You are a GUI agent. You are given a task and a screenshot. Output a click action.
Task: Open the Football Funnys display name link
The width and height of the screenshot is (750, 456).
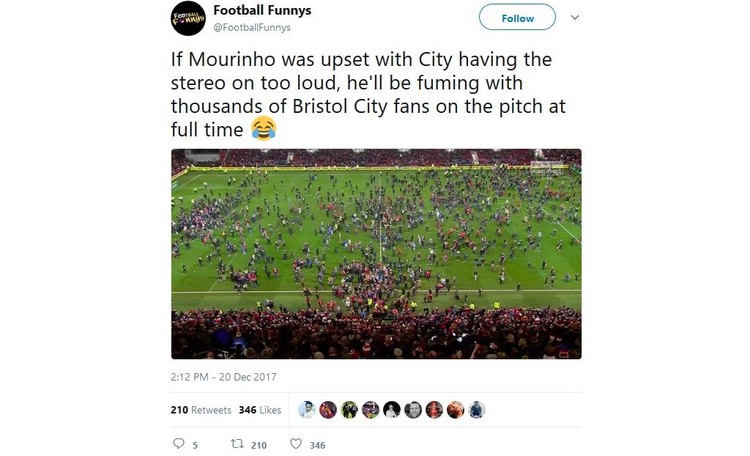[262, 10]
